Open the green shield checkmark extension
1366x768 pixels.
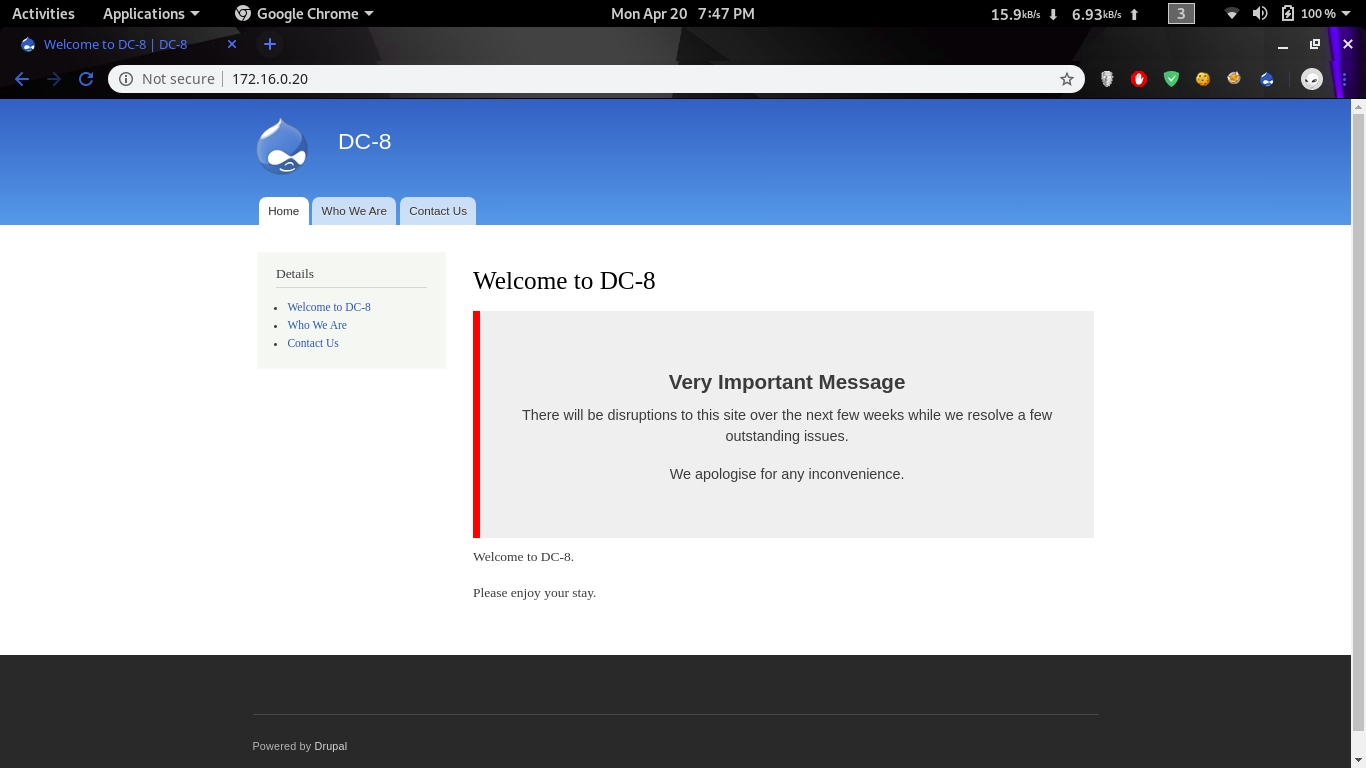point(1171,79)
